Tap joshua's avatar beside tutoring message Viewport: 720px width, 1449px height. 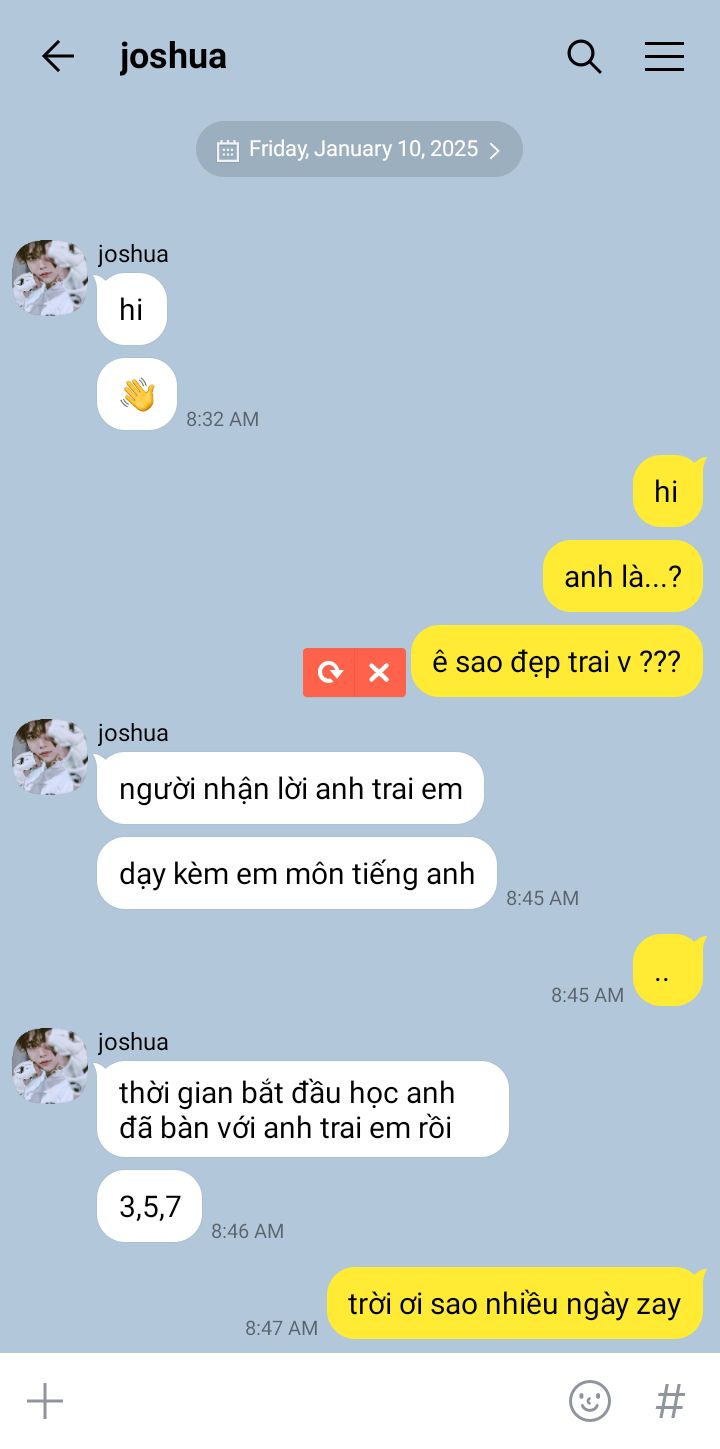(50, 757)
